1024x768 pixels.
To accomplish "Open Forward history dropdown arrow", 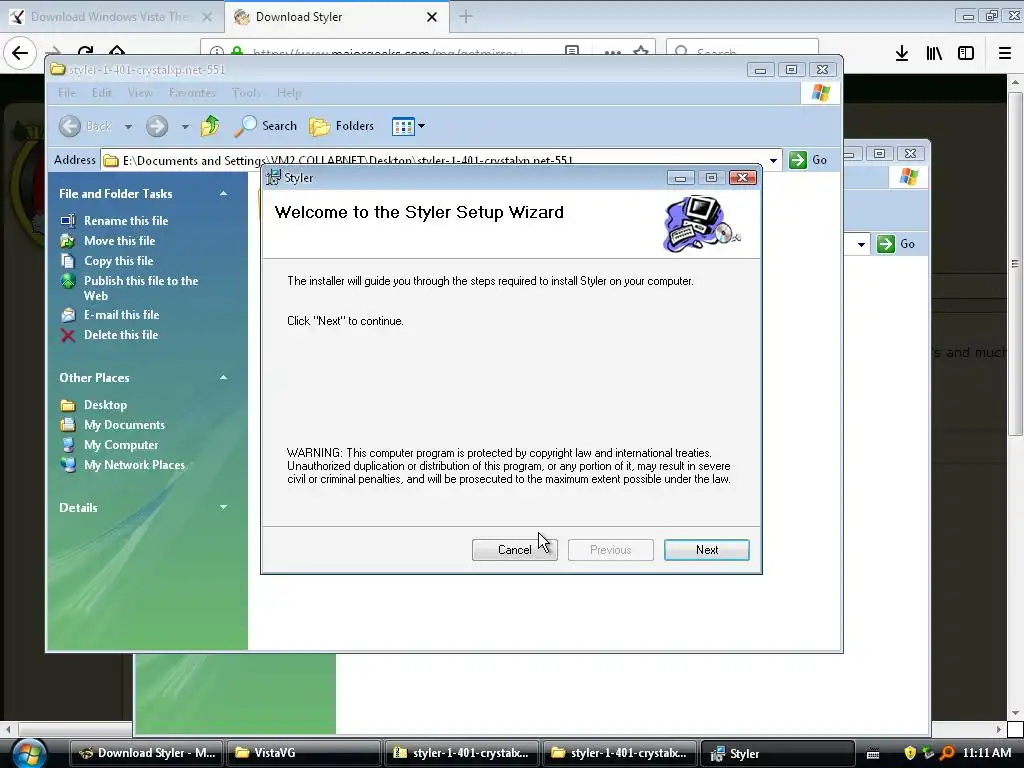I will [185, 126].
